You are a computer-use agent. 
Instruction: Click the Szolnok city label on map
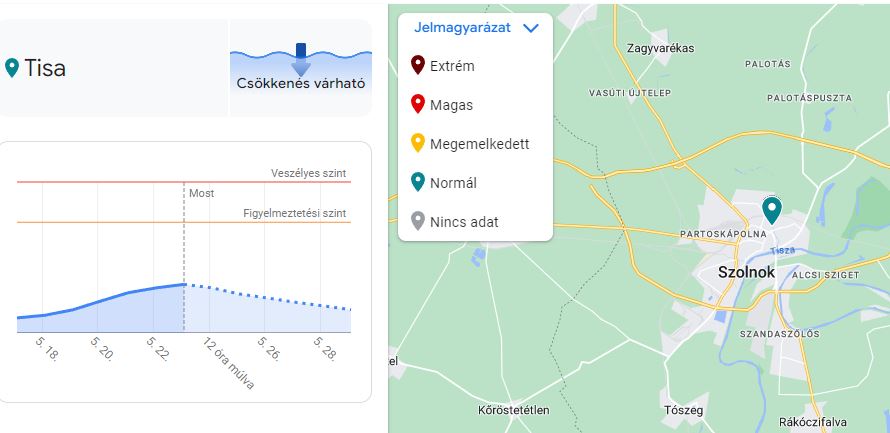[748, 272]
